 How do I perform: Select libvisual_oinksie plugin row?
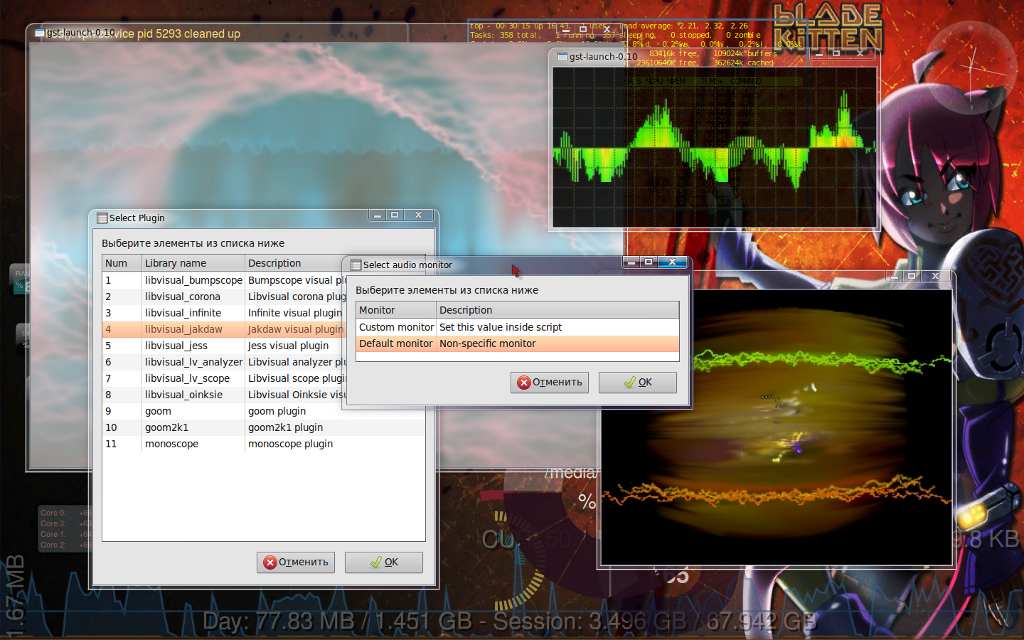coord(223,394)
